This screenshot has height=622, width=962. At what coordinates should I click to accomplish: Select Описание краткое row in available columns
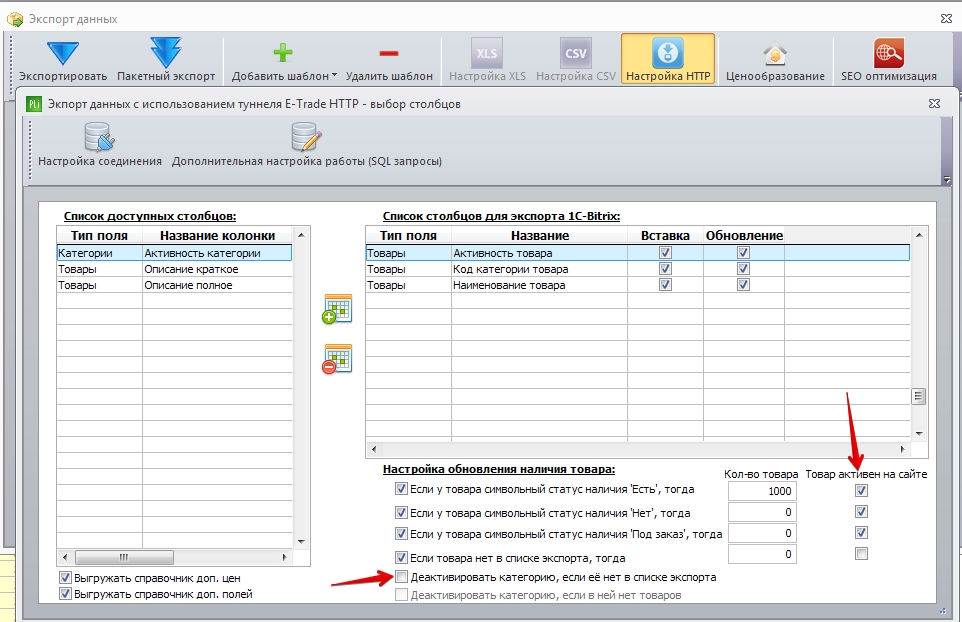[174, 269]
